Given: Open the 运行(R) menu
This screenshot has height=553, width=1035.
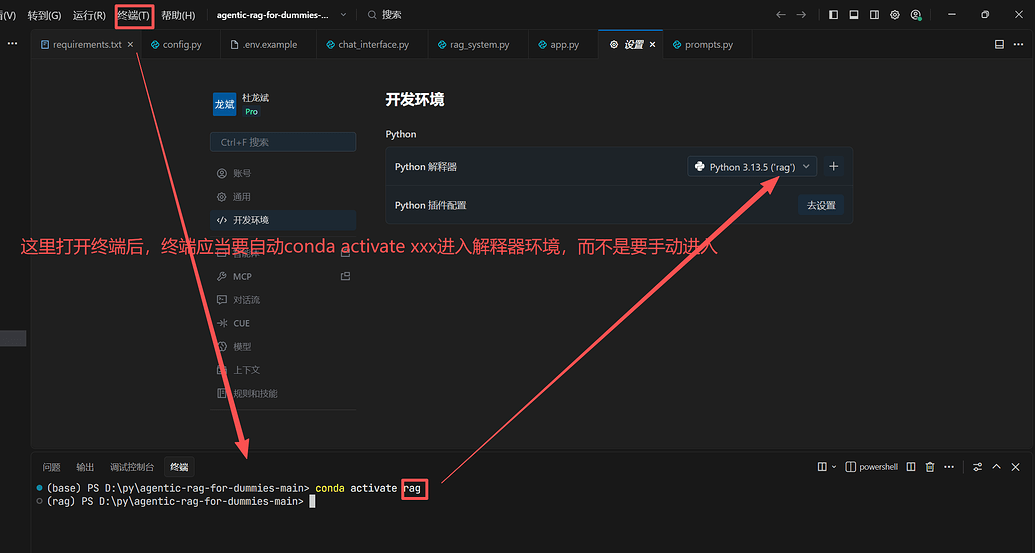Looking at the screenshot, I should (89, 15).
